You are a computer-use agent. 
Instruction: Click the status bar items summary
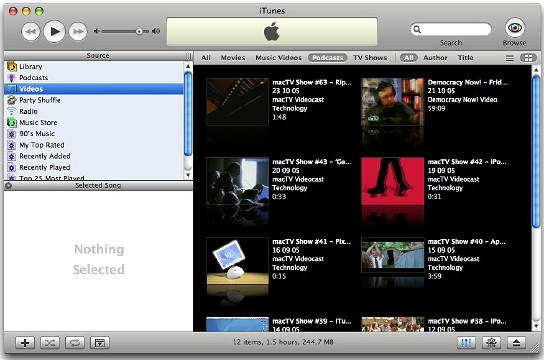[283, 342]
